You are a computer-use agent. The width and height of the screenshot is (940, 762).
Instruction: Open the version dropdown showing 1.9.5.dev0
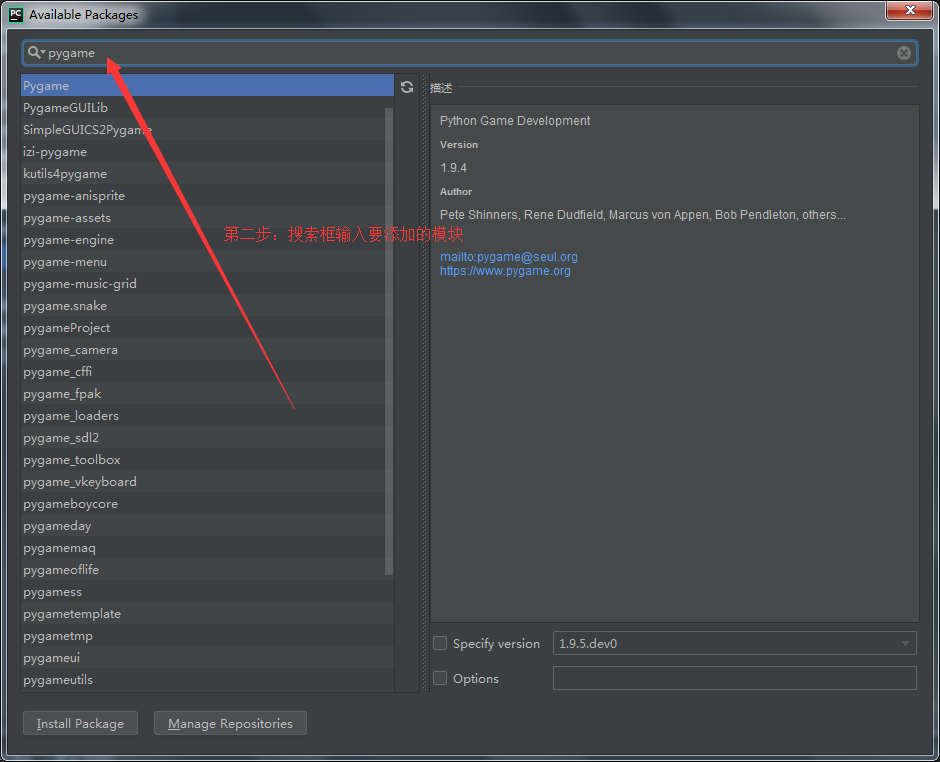[734, 643]
